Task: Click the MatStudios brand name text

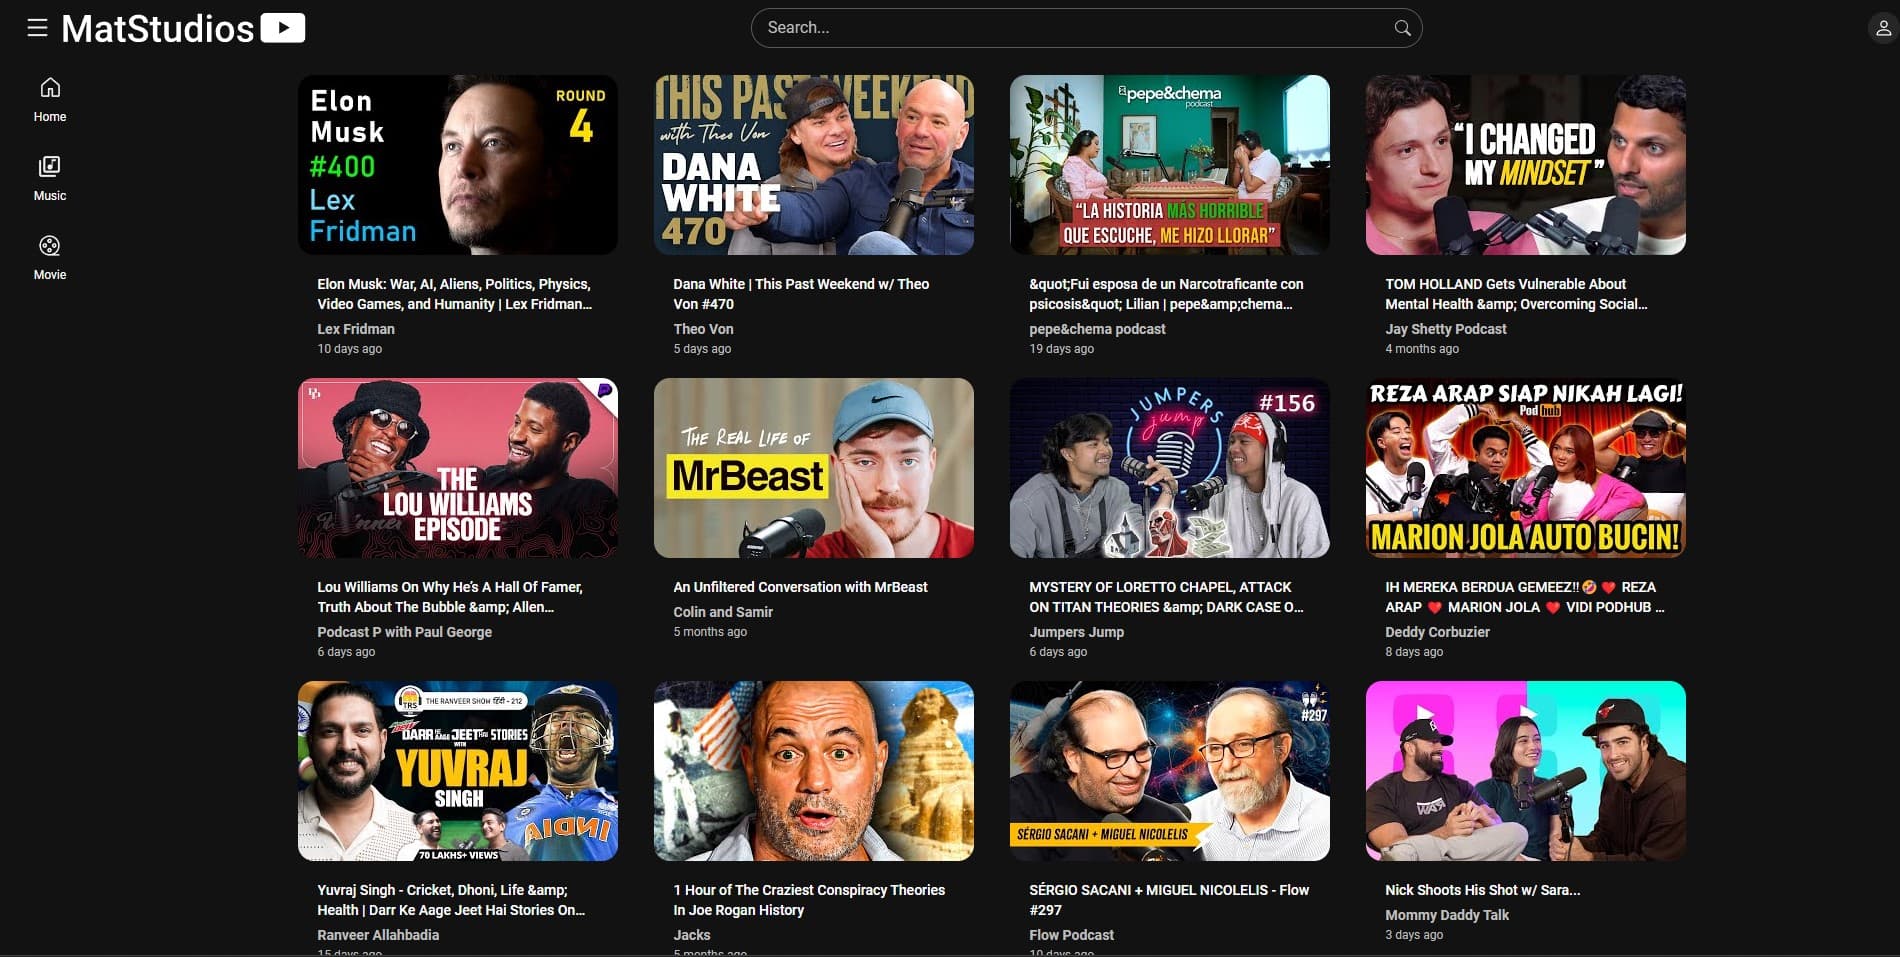Action: pyautogui.click(x=158, y=29)
